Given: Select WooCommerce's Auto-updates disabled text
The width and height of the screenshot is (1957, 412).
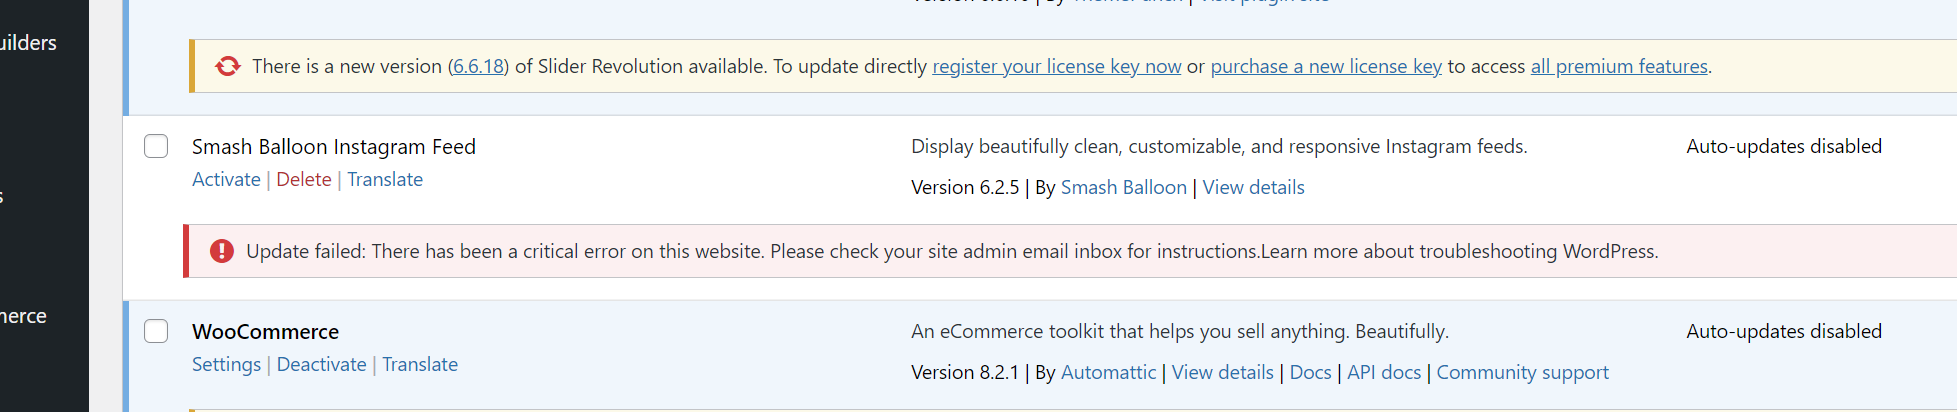Looking at the screenshot, I should [1784, 331].
